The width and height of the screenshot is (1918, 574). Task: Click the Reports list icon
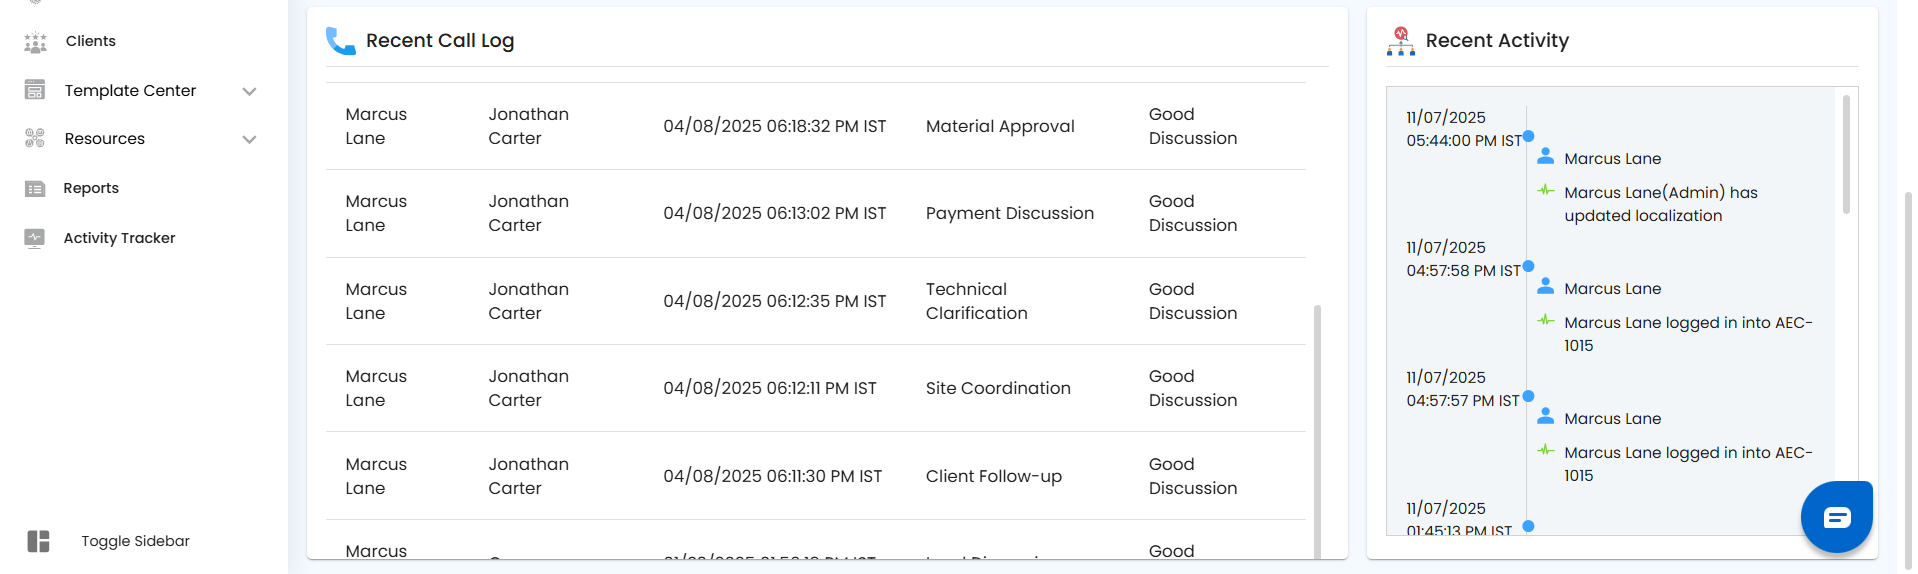(x=35, y=188)
